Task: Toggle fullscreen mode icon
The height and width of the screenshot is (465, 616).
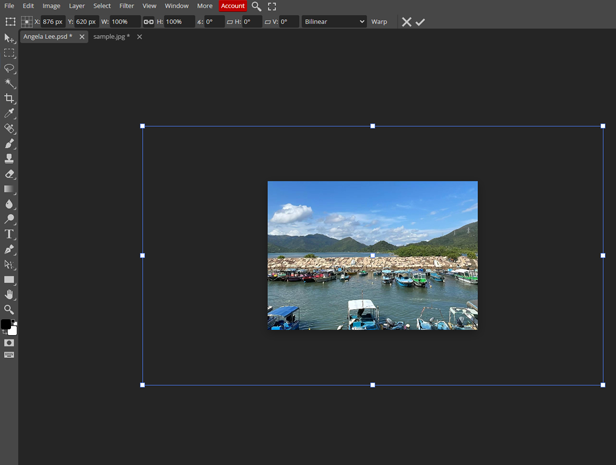Action: coord(272,6)
